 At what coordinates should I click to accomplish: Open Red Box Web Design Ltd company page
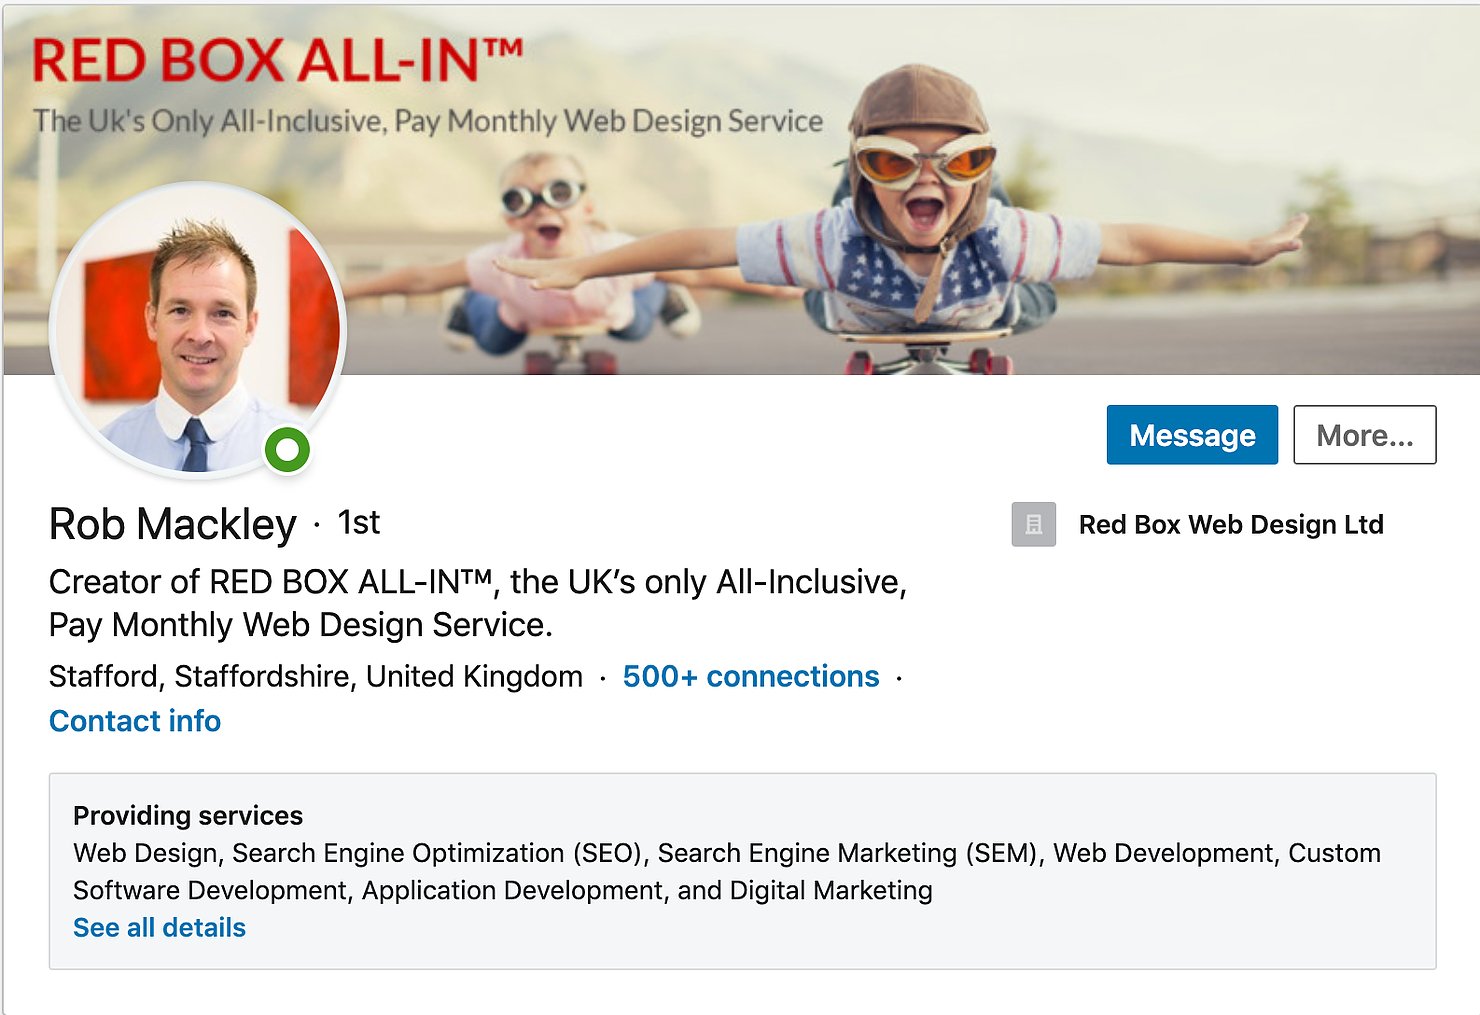(x=1230, y=524)
